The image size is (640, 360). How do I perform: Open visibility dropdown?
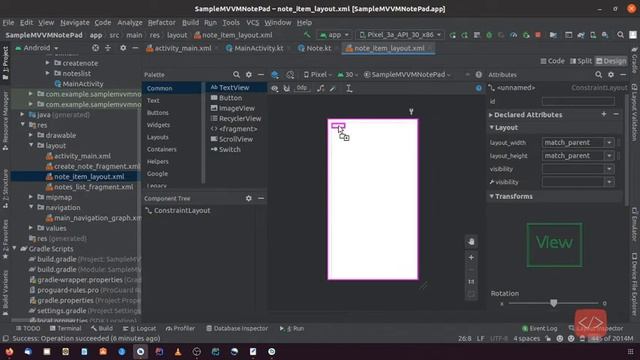609,169
